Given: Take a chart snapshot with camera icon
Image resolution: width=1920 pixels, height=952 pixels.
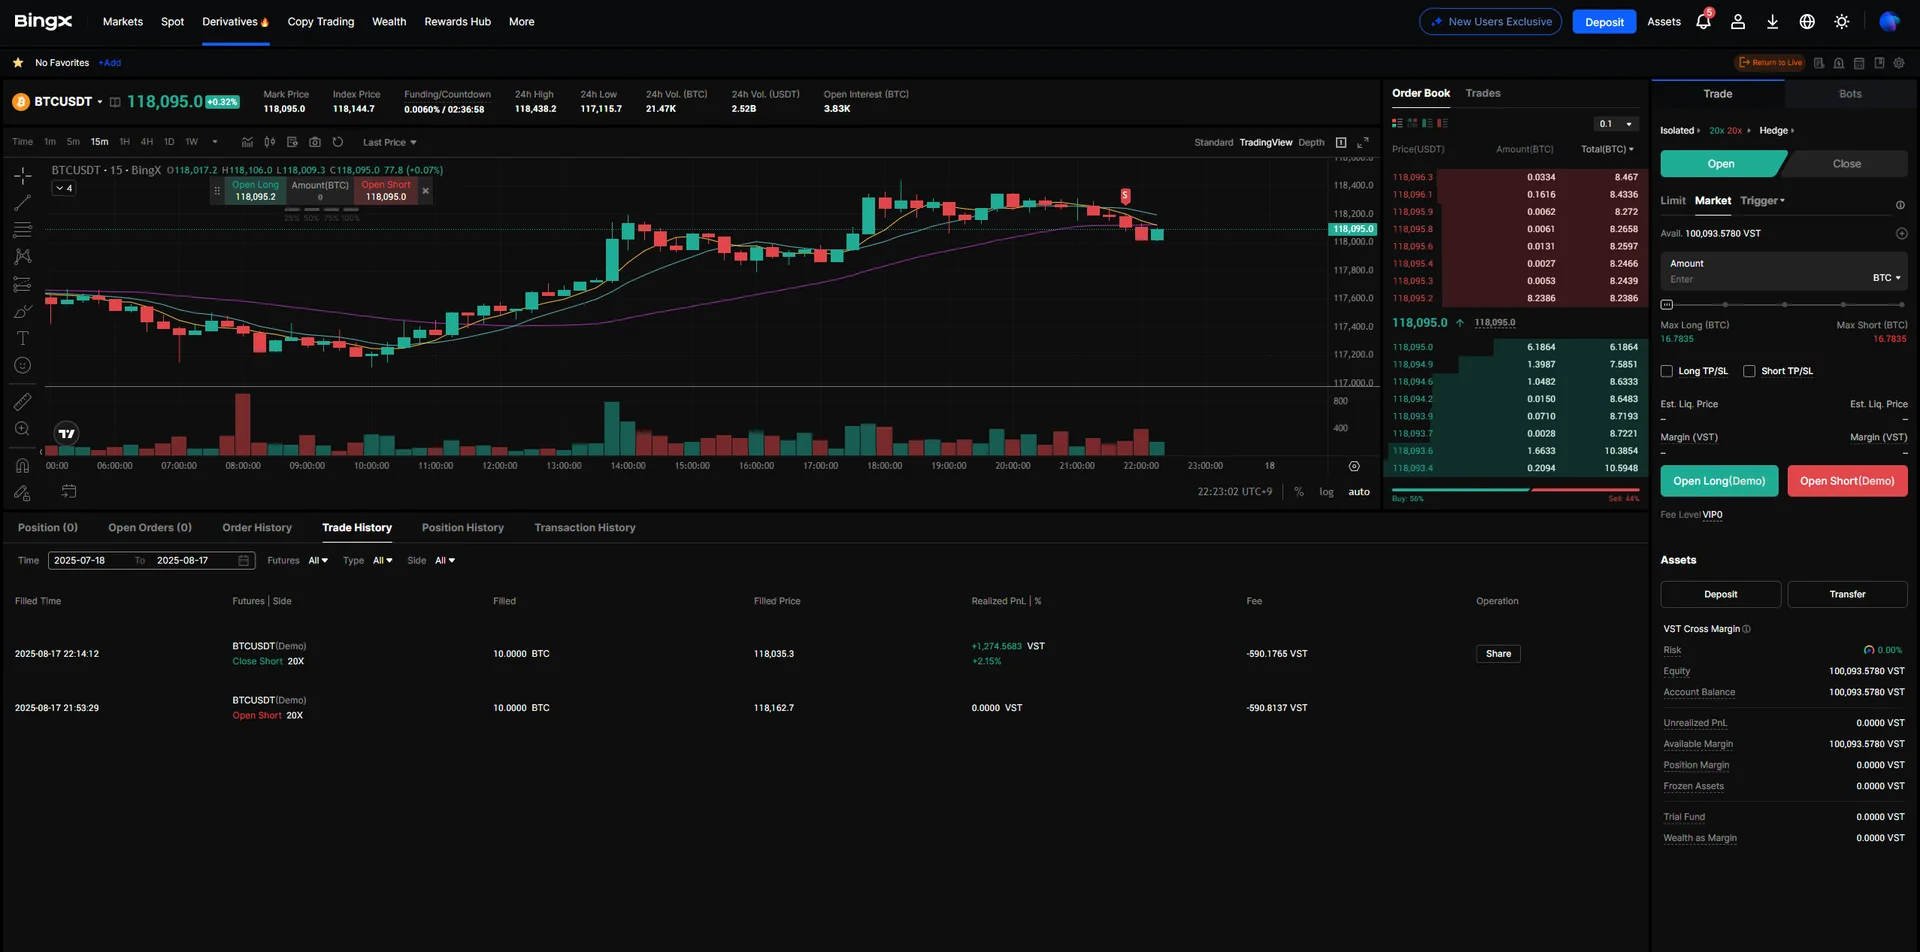Looking at the screenshot, I should [315, 142].
